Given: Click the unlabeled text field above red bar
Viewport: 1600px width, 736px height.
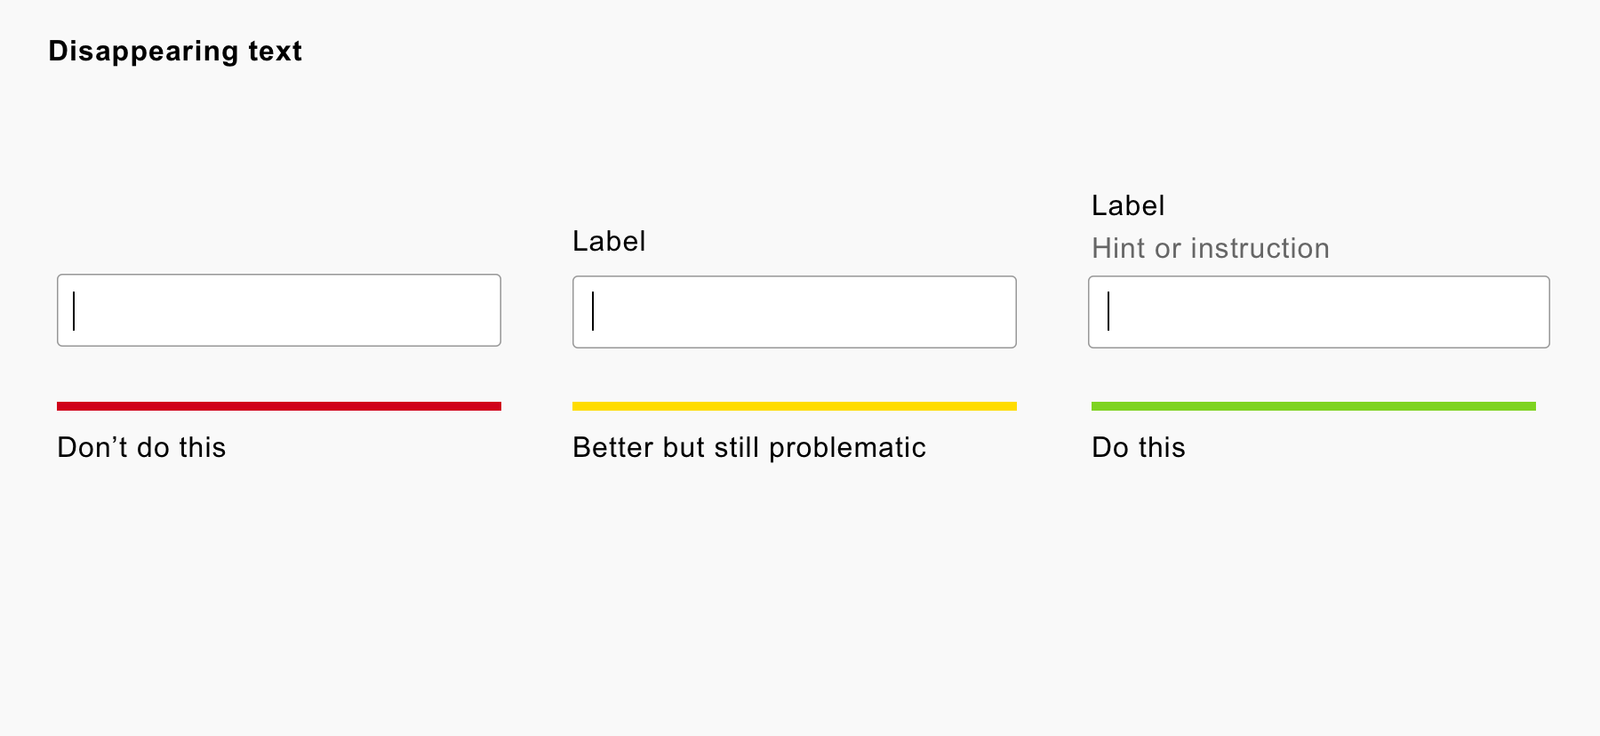Looking at the screenshot, I should (x=279, y=310).
